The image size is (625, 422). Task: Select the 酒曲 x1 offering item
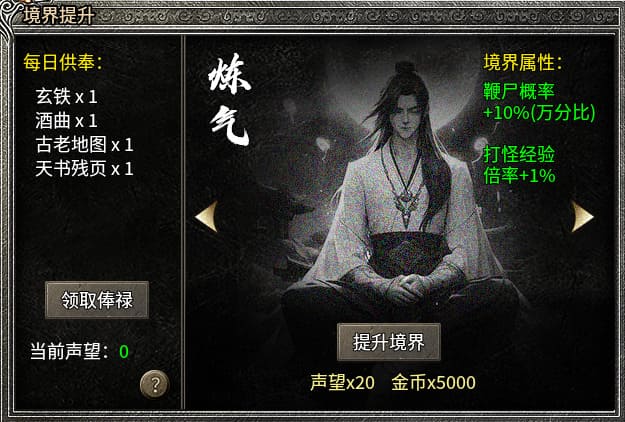click(67, 121)
